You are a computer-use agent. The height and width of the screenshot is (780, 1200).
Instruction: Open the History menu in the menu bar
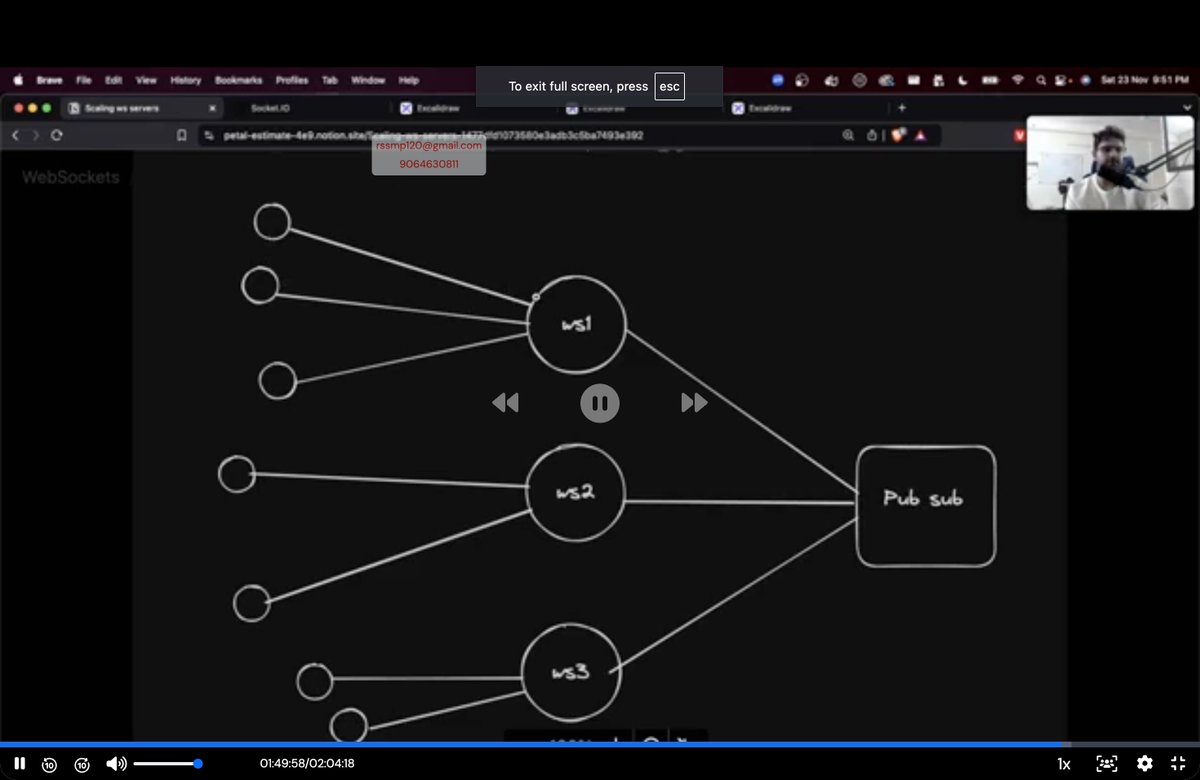[185, 80]
